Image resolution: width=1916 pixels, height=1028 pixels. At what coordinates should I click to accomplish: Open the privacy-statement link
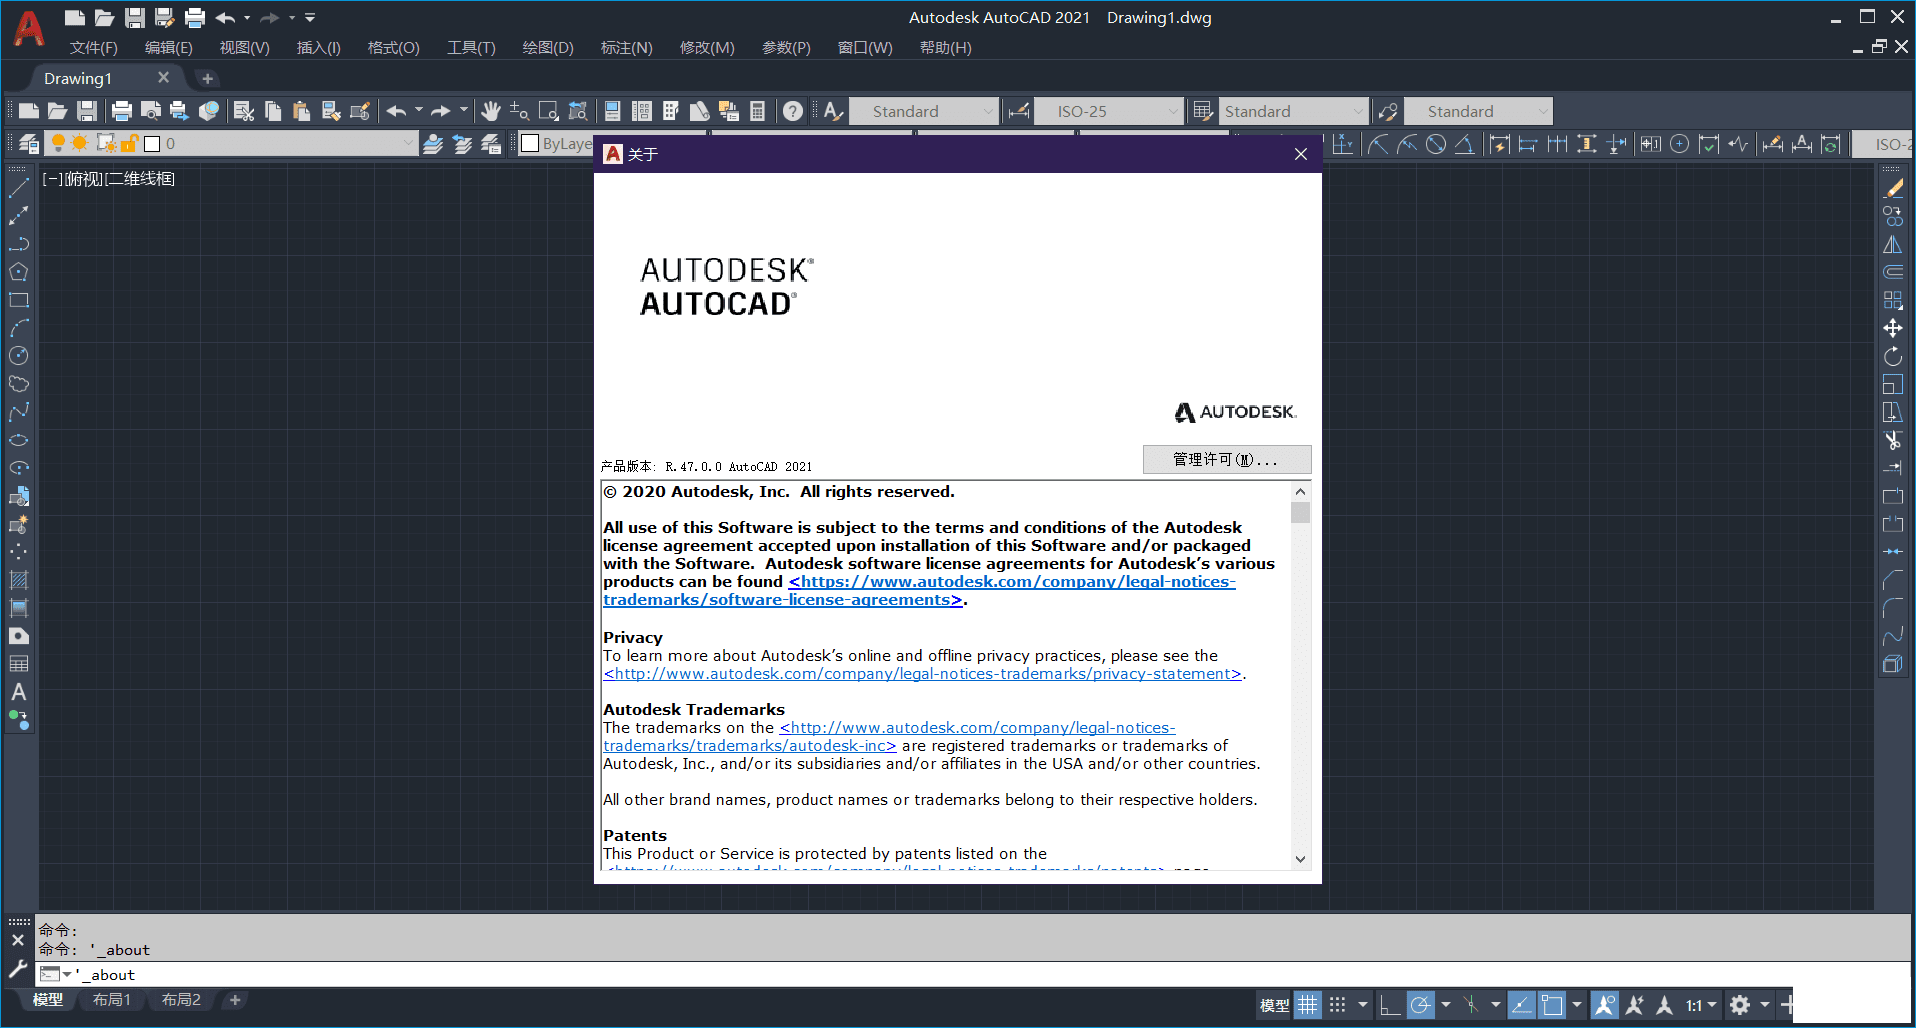pyautogui.click(x=922, y=674)
